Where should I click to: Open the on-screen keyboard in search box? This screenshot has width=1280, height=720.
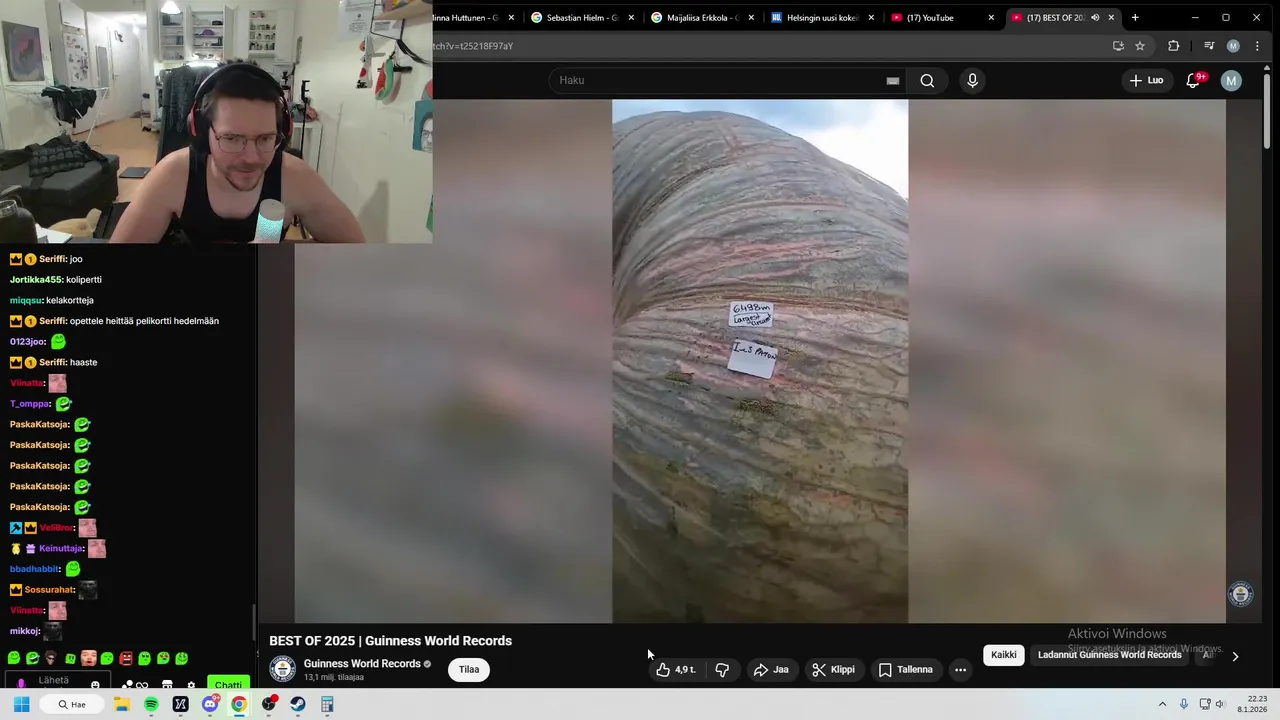[893, 81]
